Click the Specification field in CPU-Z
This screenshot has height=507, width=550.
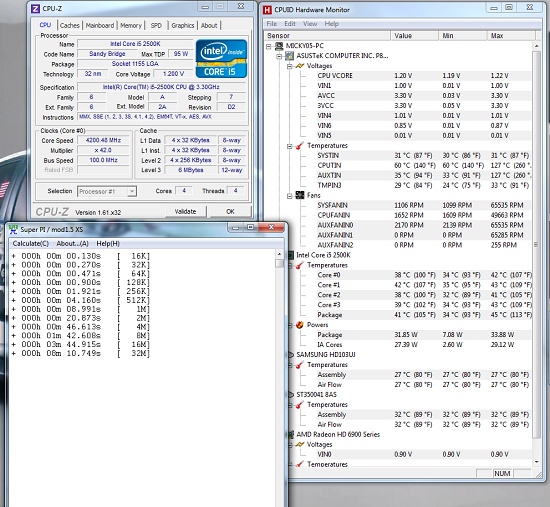161,87
